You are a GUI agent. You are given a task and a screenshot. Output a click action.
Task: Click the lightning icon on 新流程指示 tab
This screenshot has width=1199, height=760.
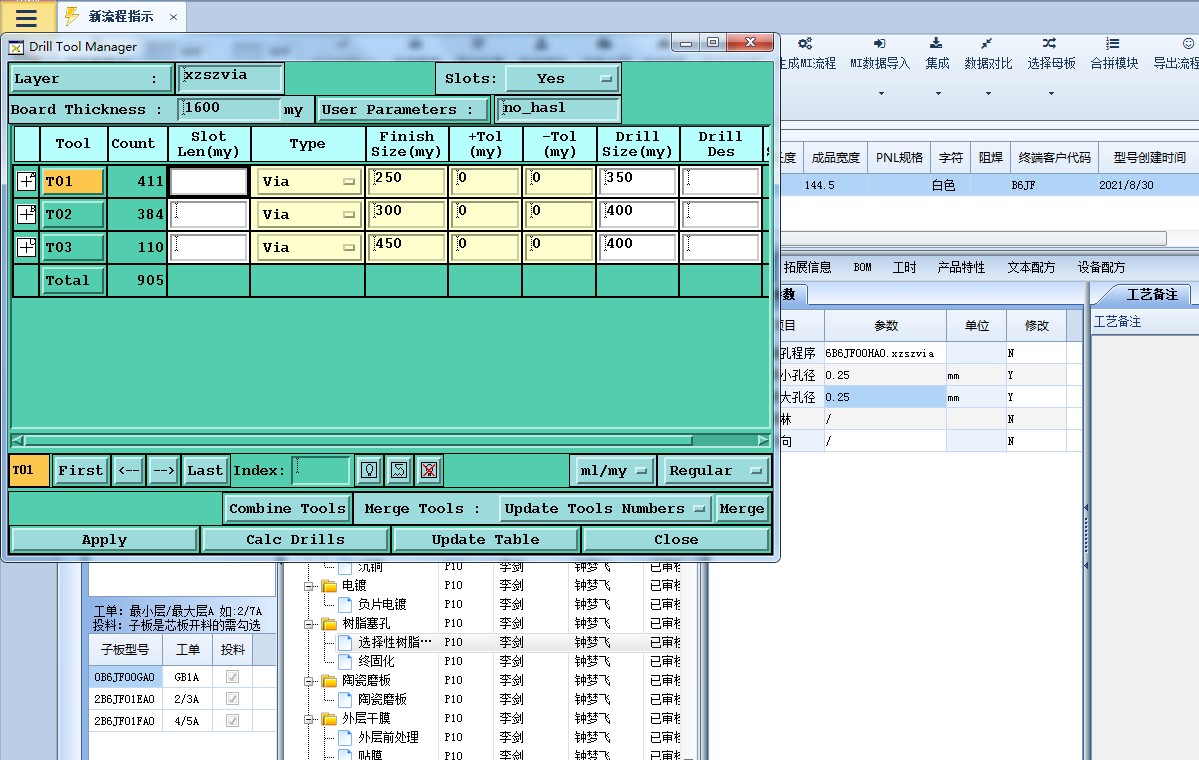[72, 16]
